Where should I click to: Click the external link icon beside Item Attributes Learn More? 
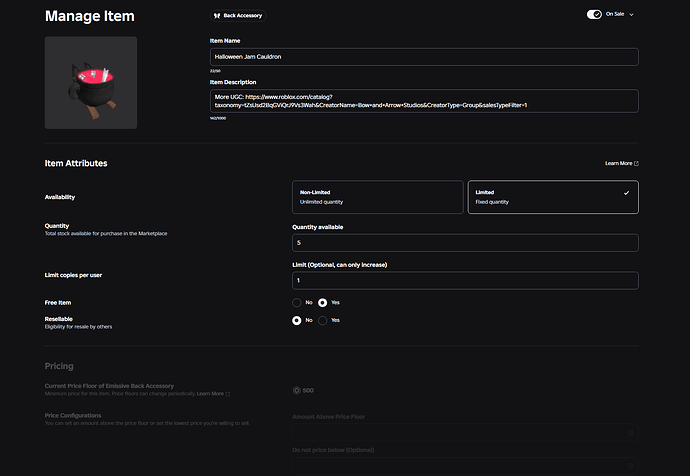click(636, 163)
